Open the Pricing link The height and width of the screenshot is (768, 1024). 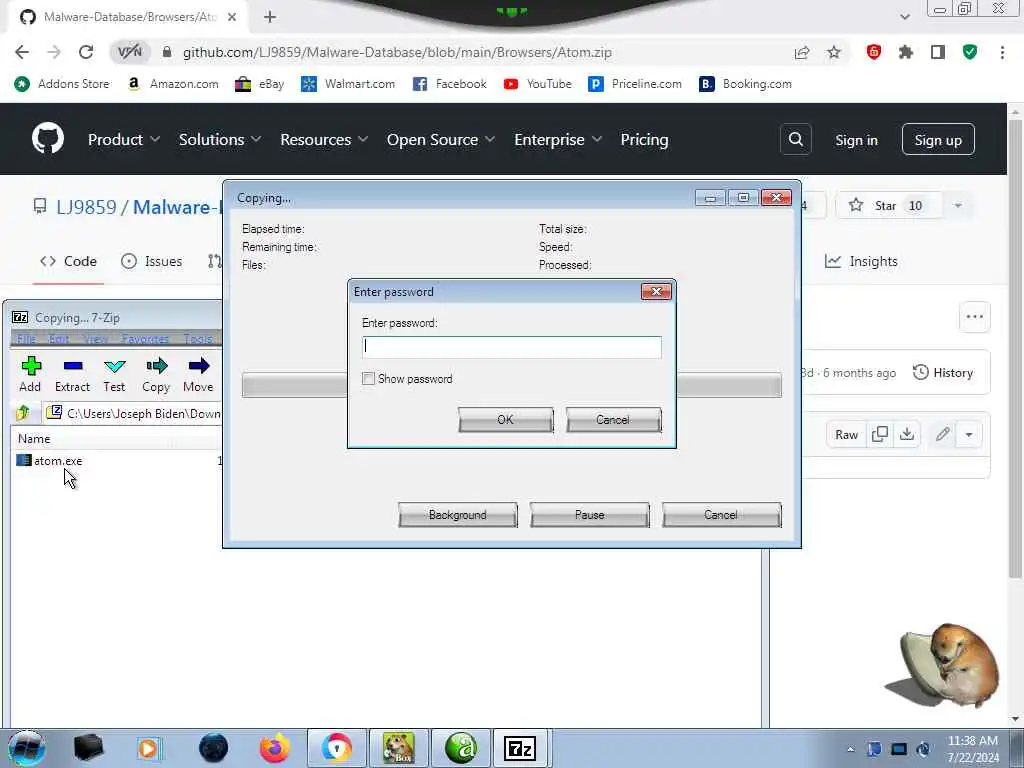click(x=644, y=140)
